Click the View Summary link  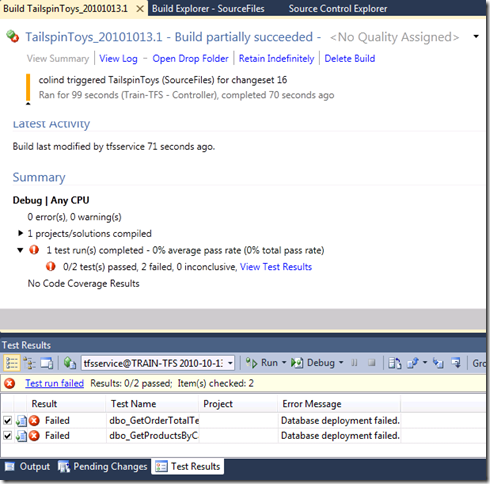pyautogui.click(x=58, y=59)
